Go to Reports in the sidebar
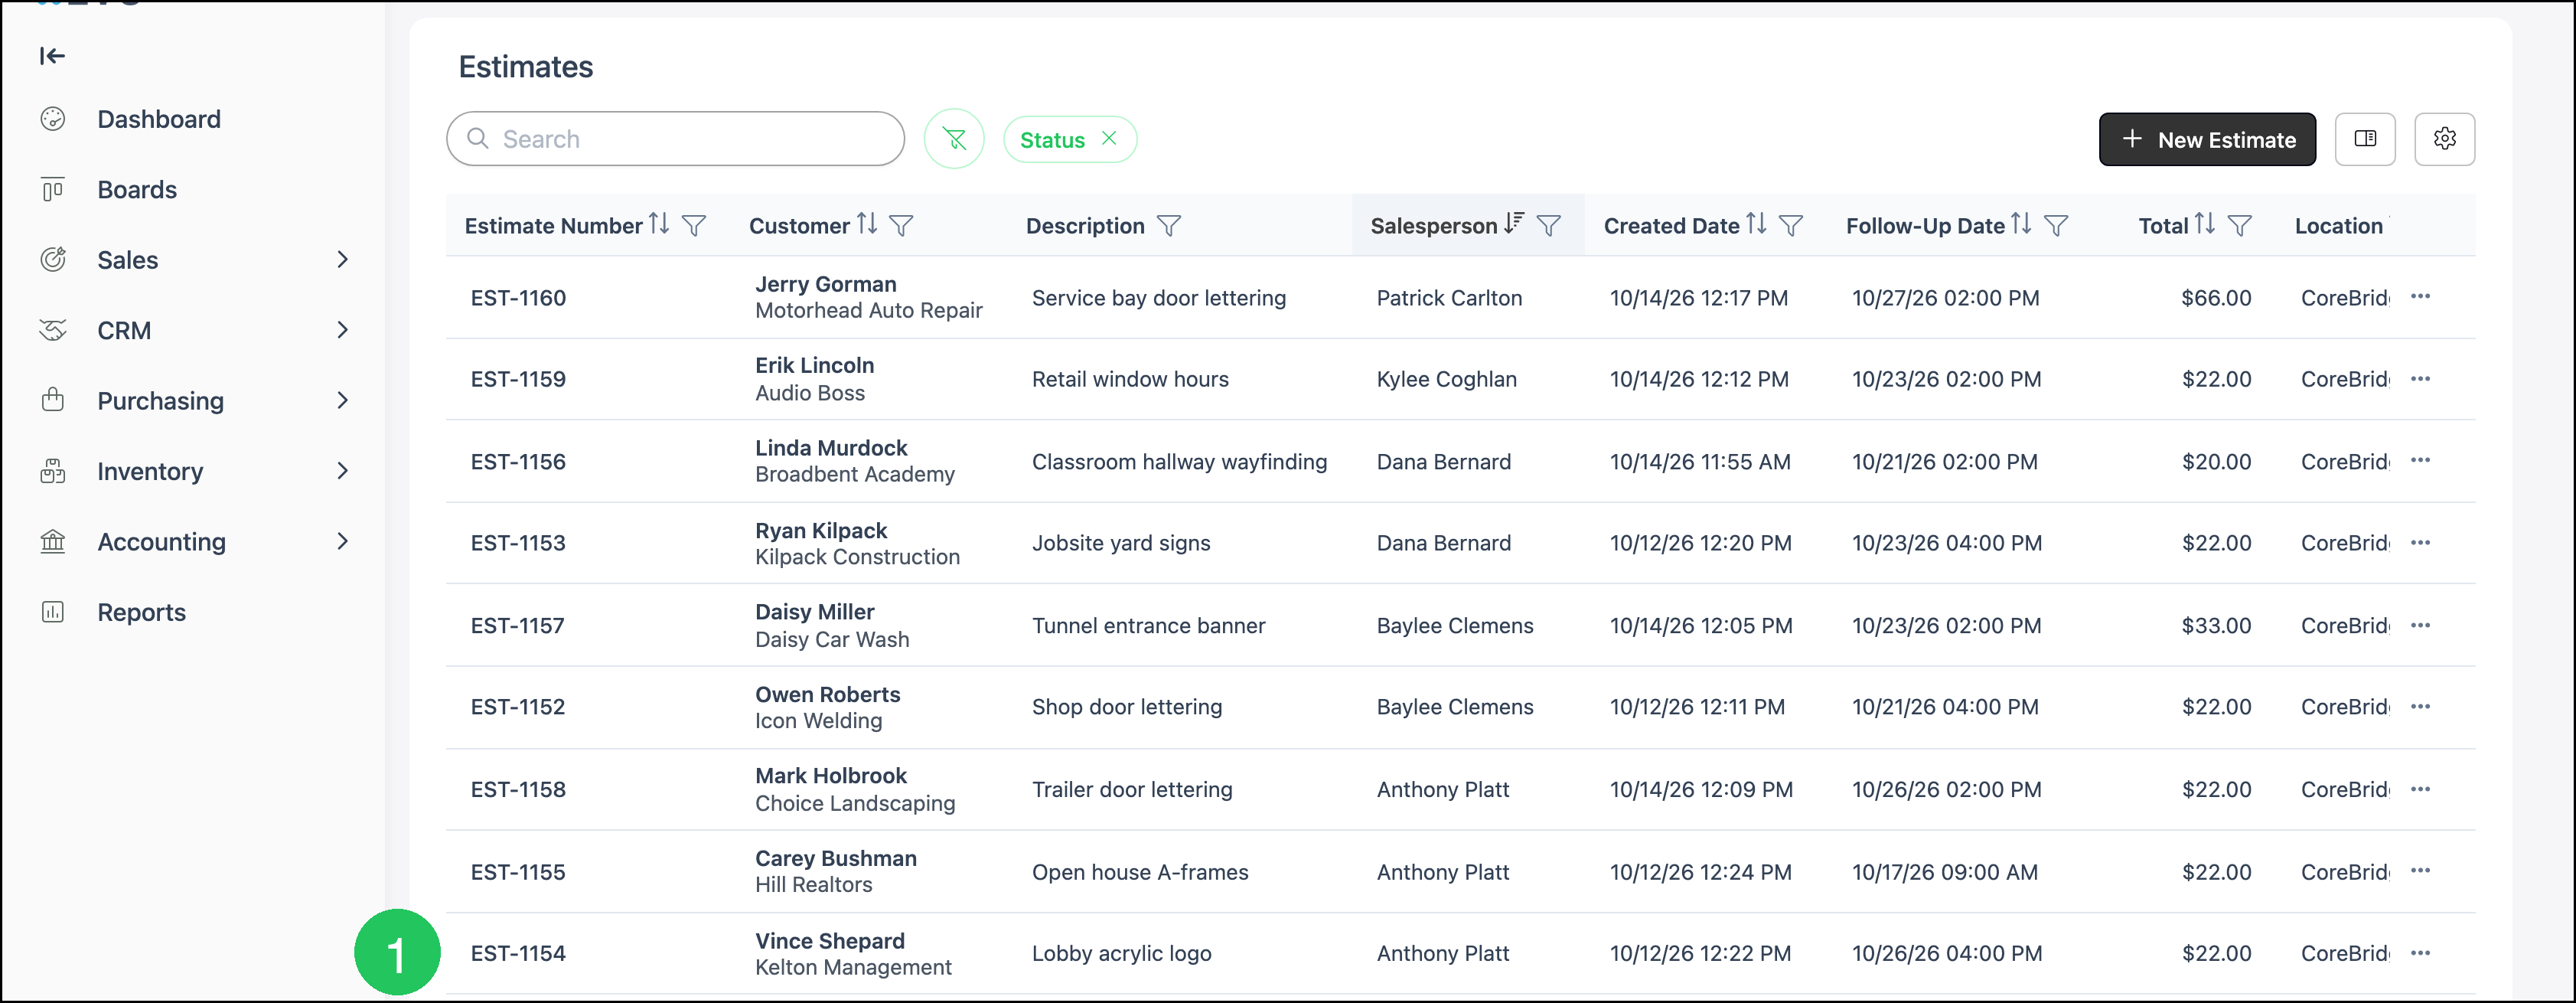The image size is (2576, 1003). click(x=141, y=612)
